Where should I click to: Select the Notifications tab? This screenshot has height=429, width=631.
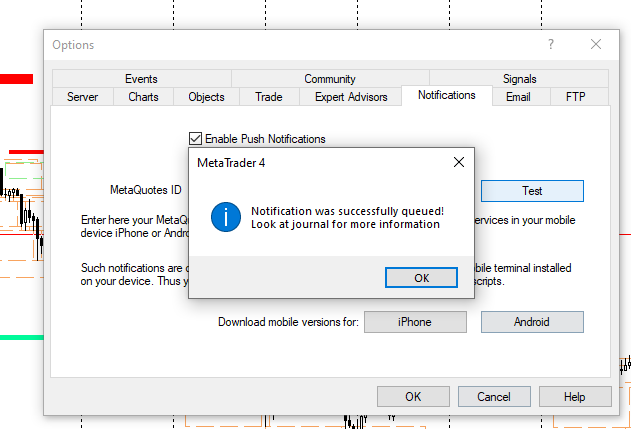[x=447, y=95]
